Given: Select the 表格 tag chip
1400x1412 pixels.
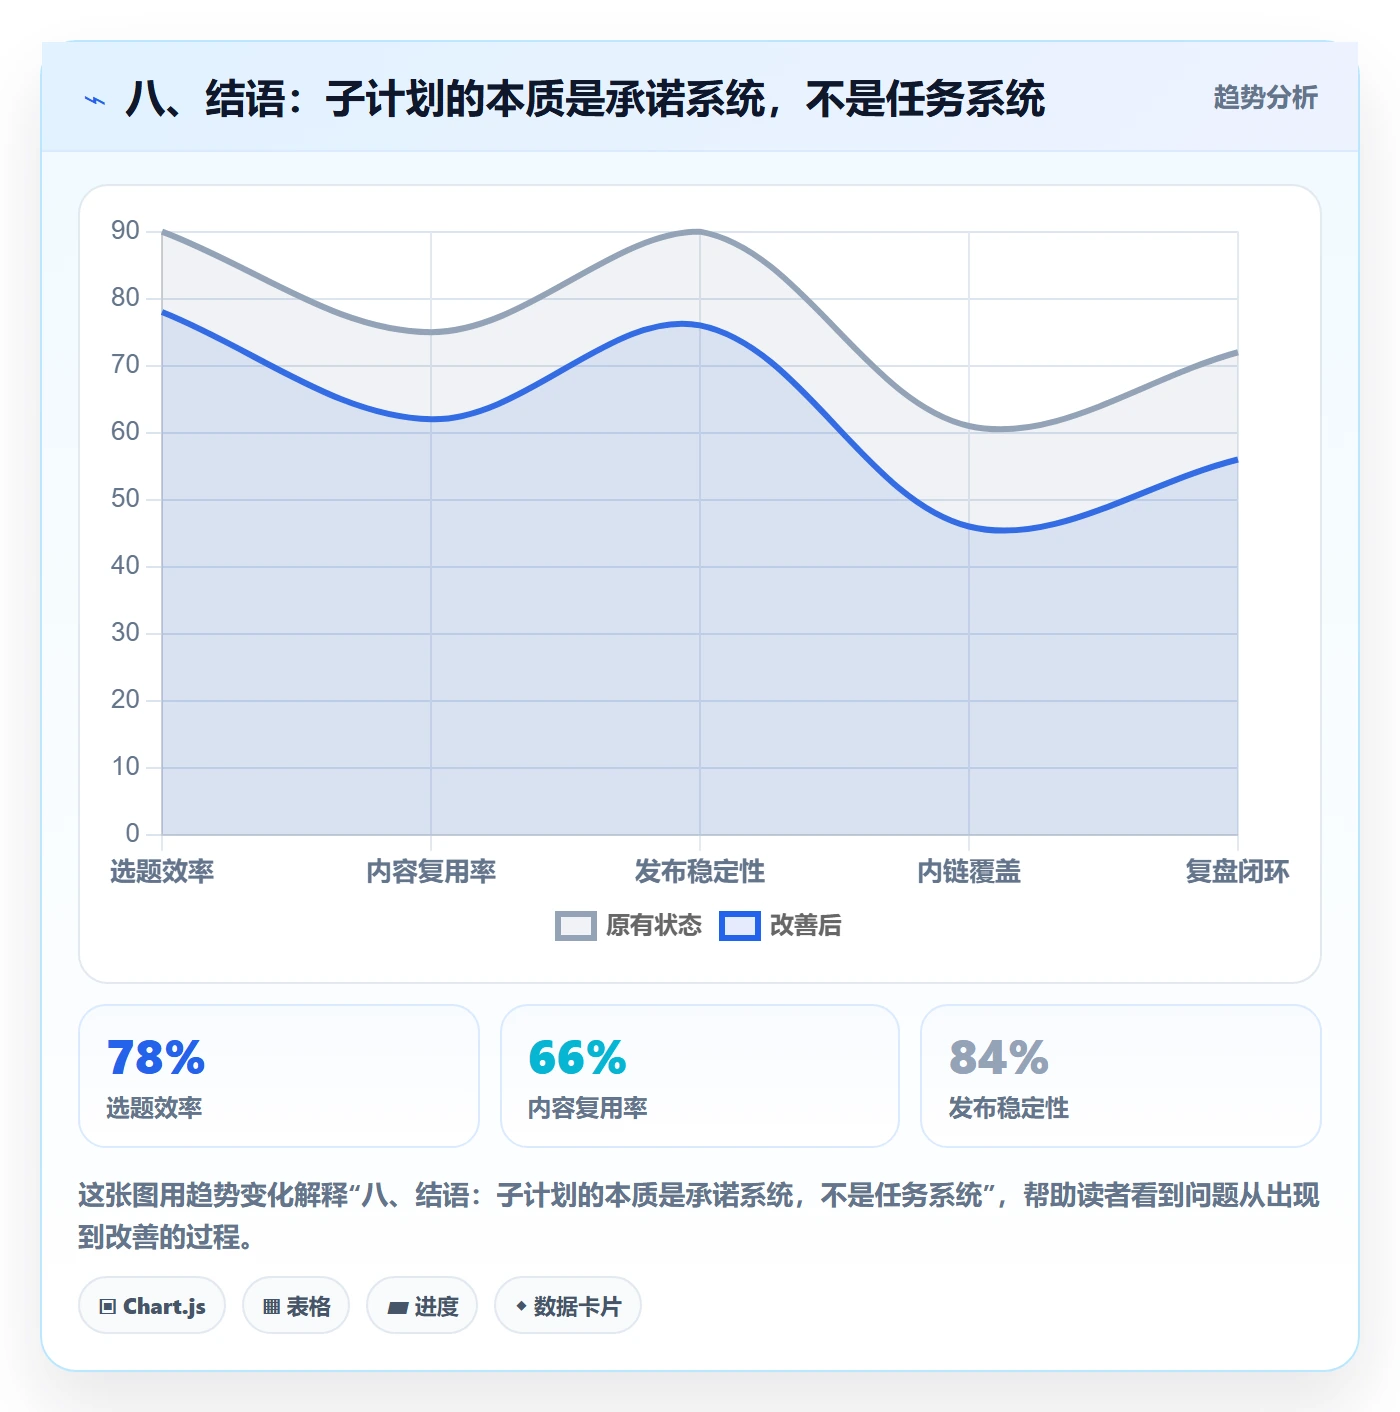Looking at the screenshot, I should [296, 1306].
